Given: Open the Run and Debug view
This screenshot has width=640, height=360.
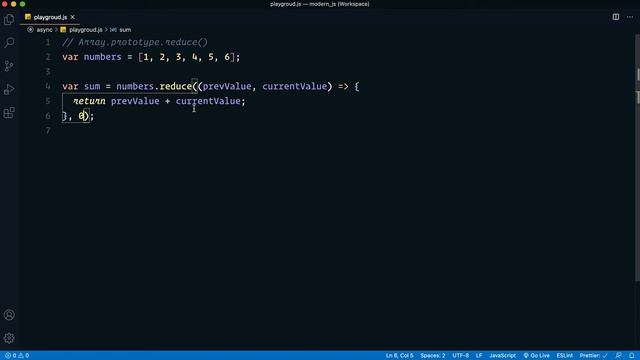Looking at the screenshot, I should [x=9, y=89].
